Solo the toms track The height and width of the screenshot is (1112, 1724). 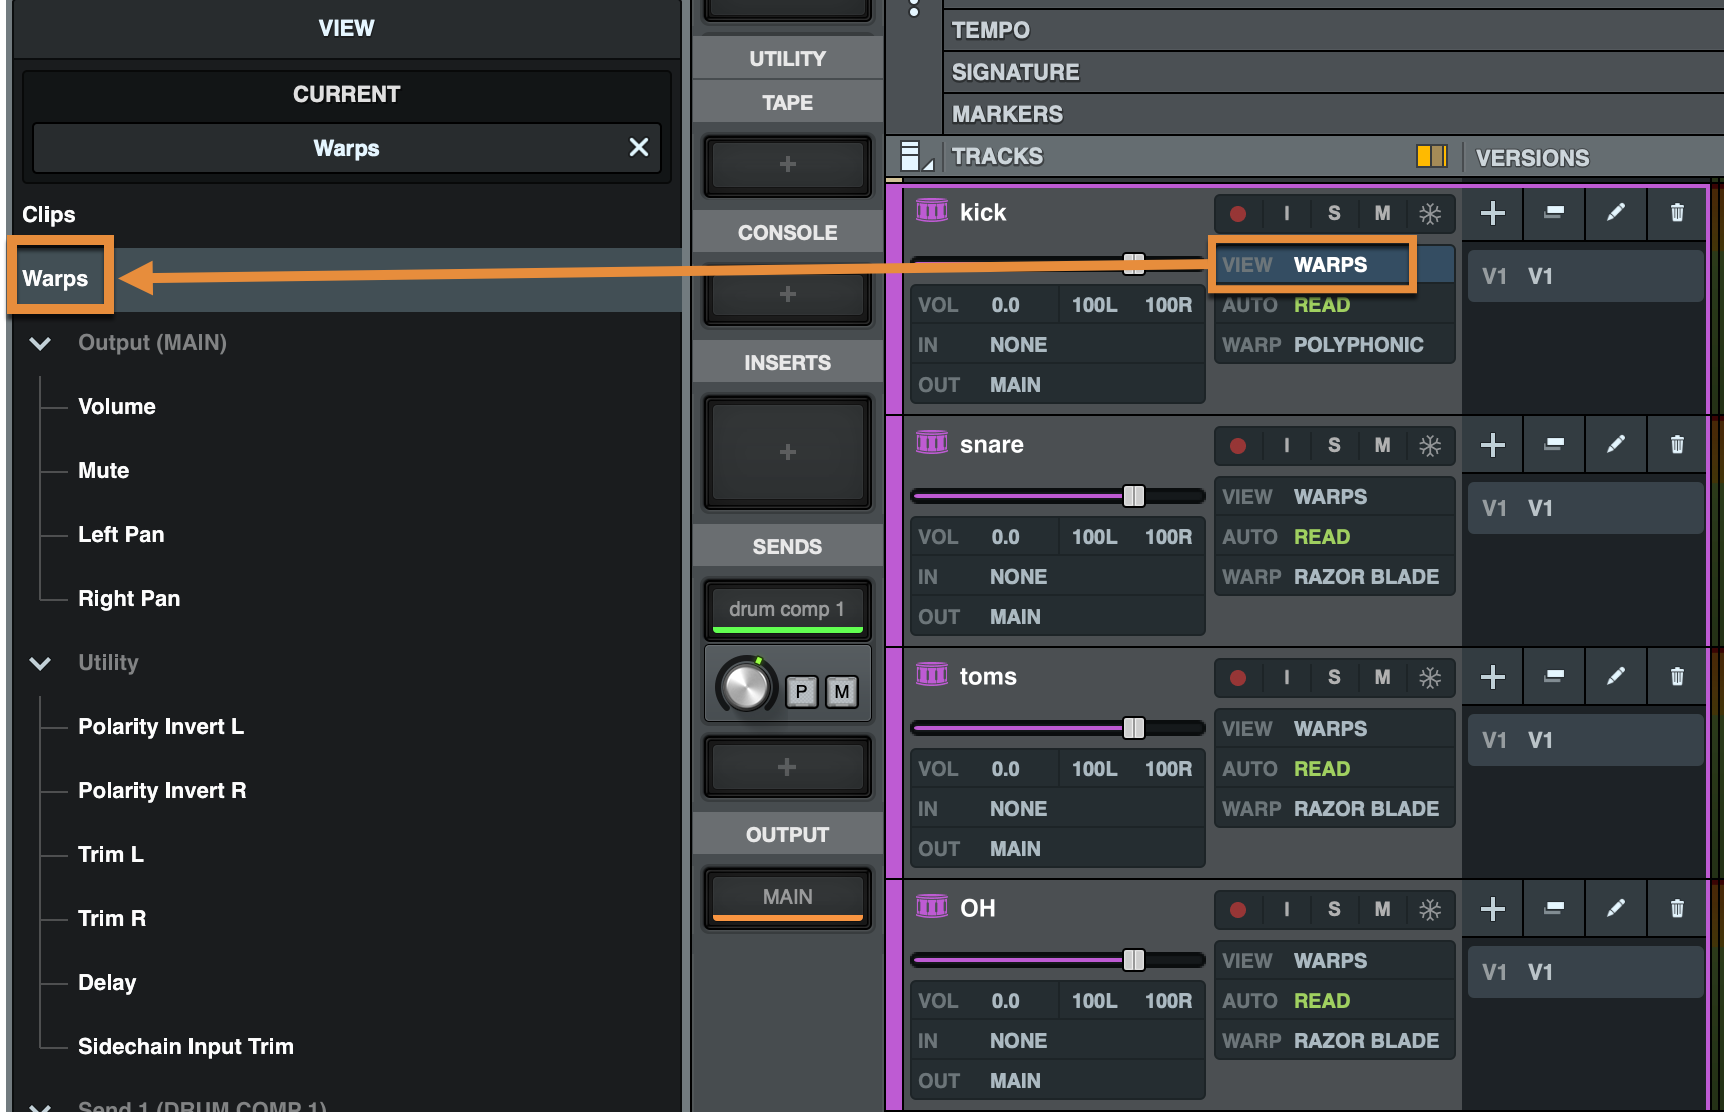[x=1334, y=677]
